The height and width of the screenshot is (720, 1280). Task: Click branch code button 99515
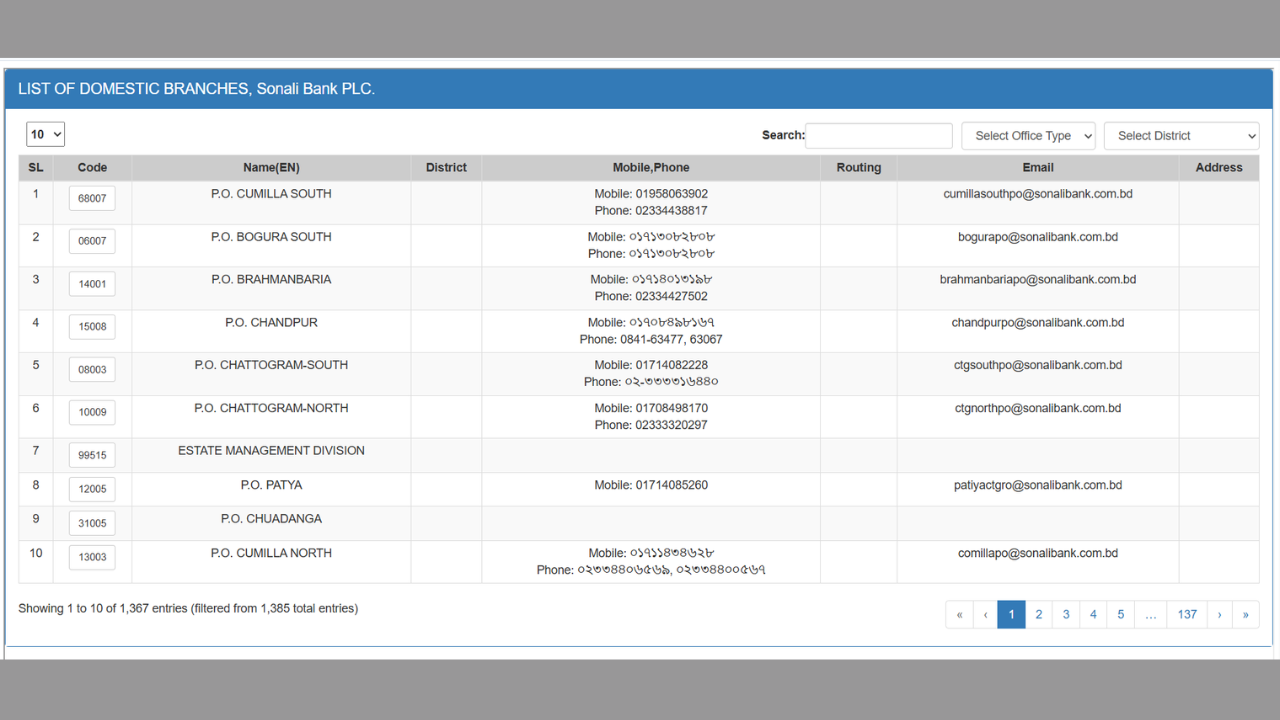pyautogui.click(x=92, y=455)
